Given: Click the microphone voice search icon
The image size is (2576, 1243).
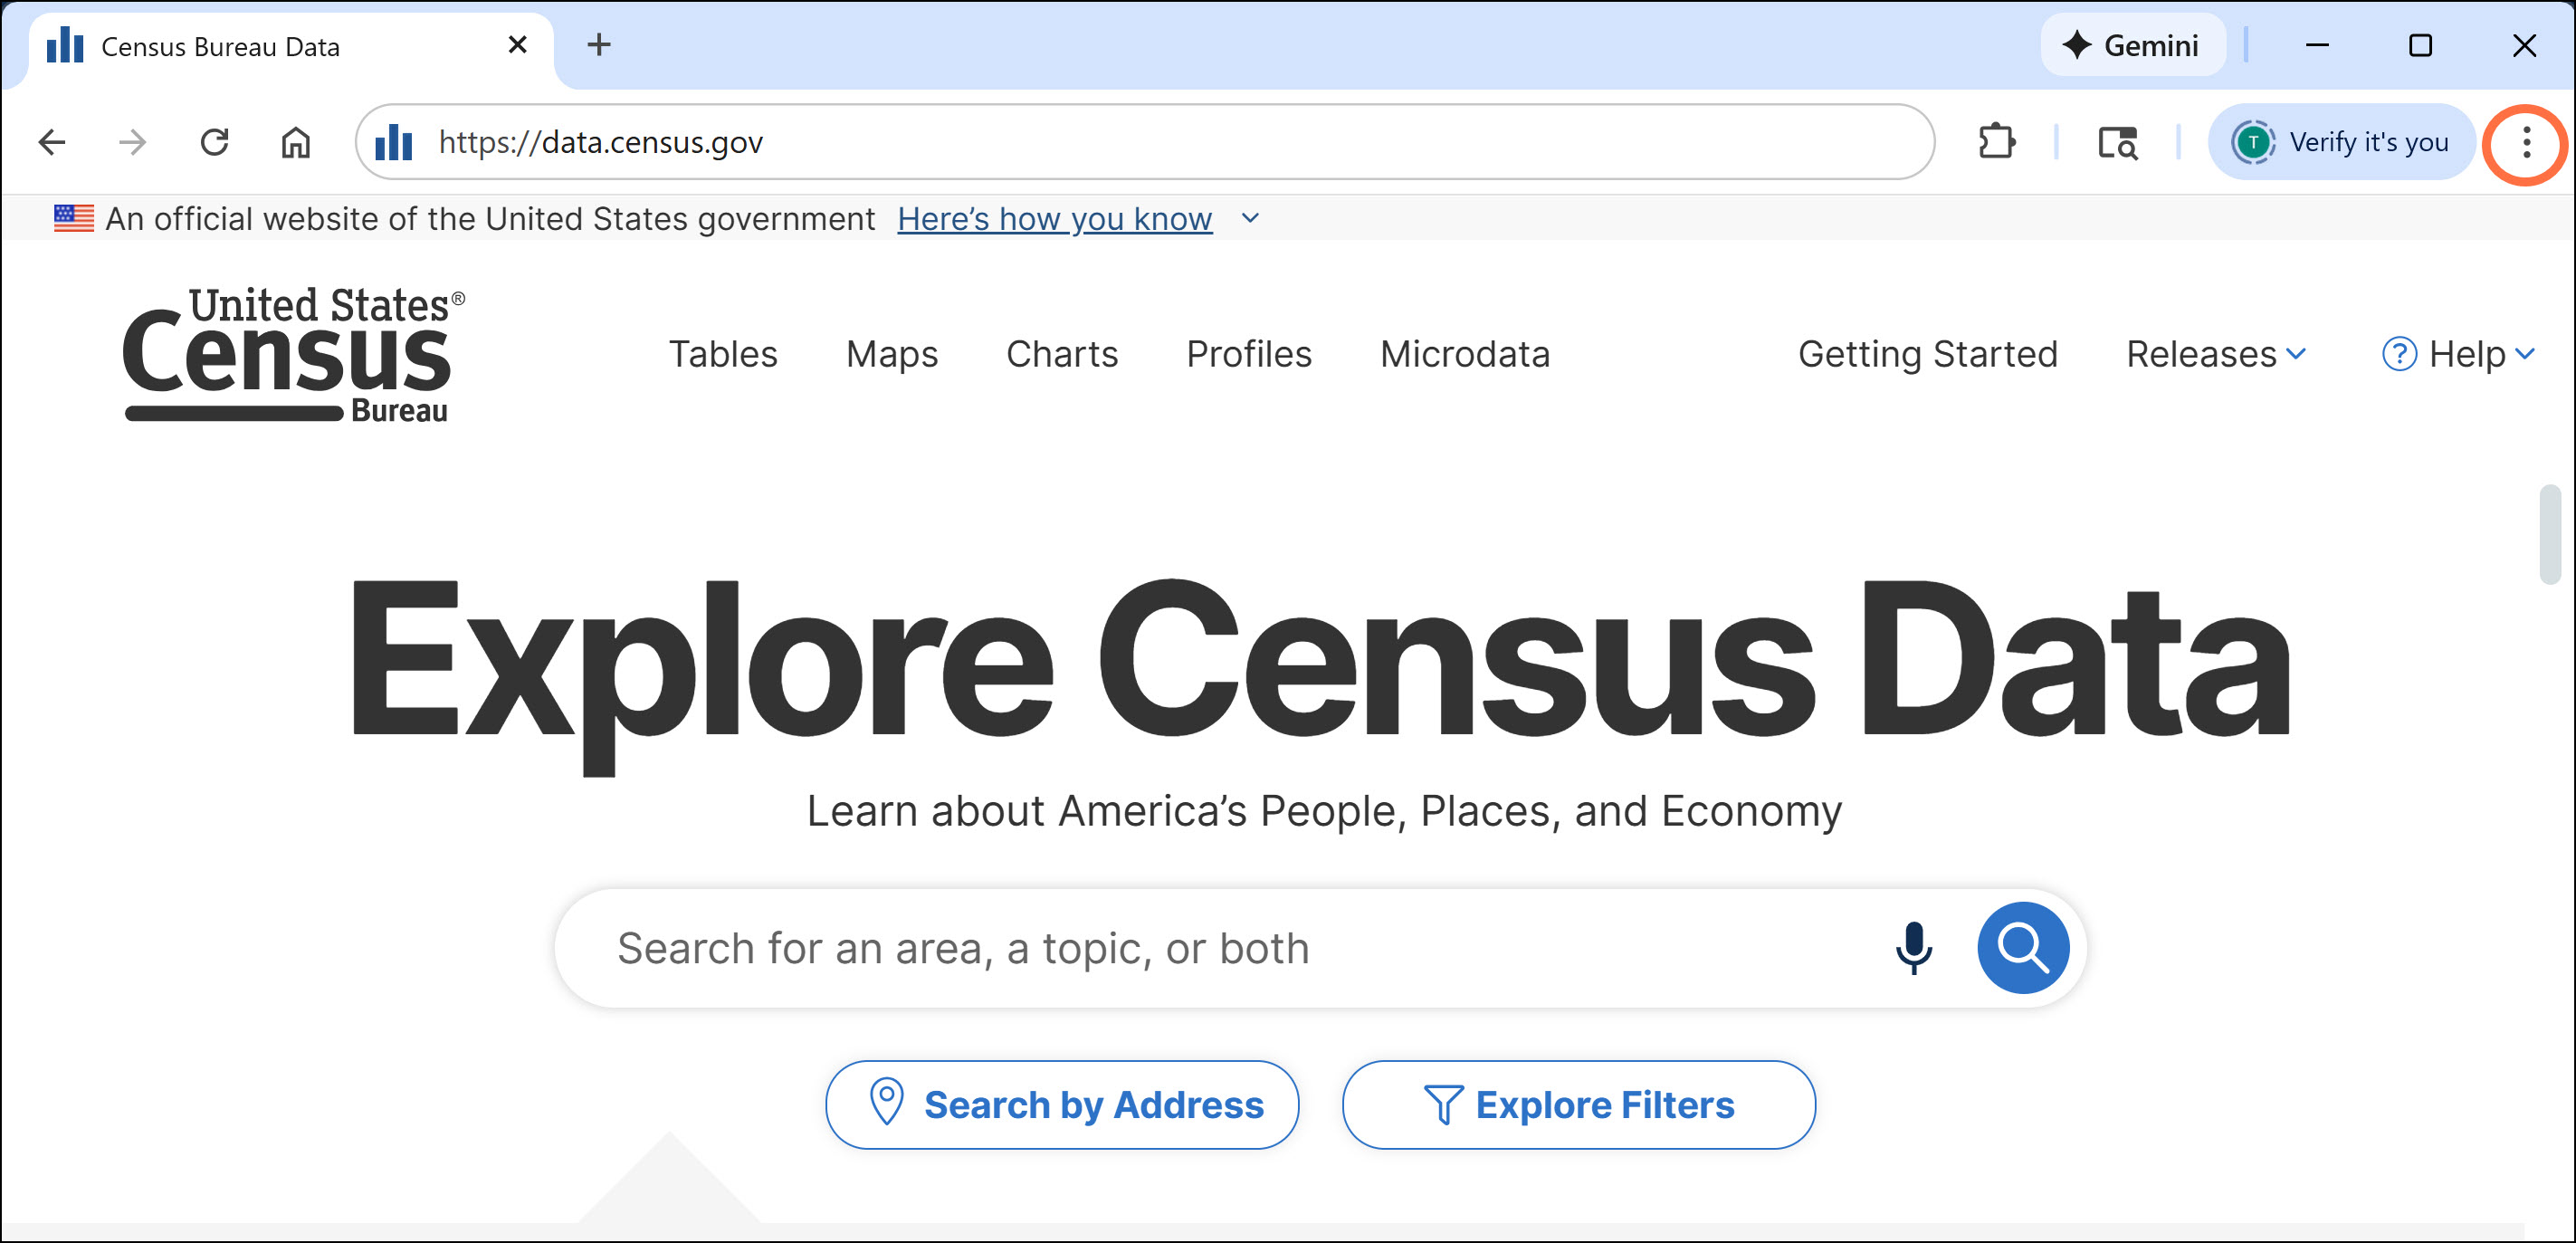Looking at the screenshot, I should (1913, 946).
